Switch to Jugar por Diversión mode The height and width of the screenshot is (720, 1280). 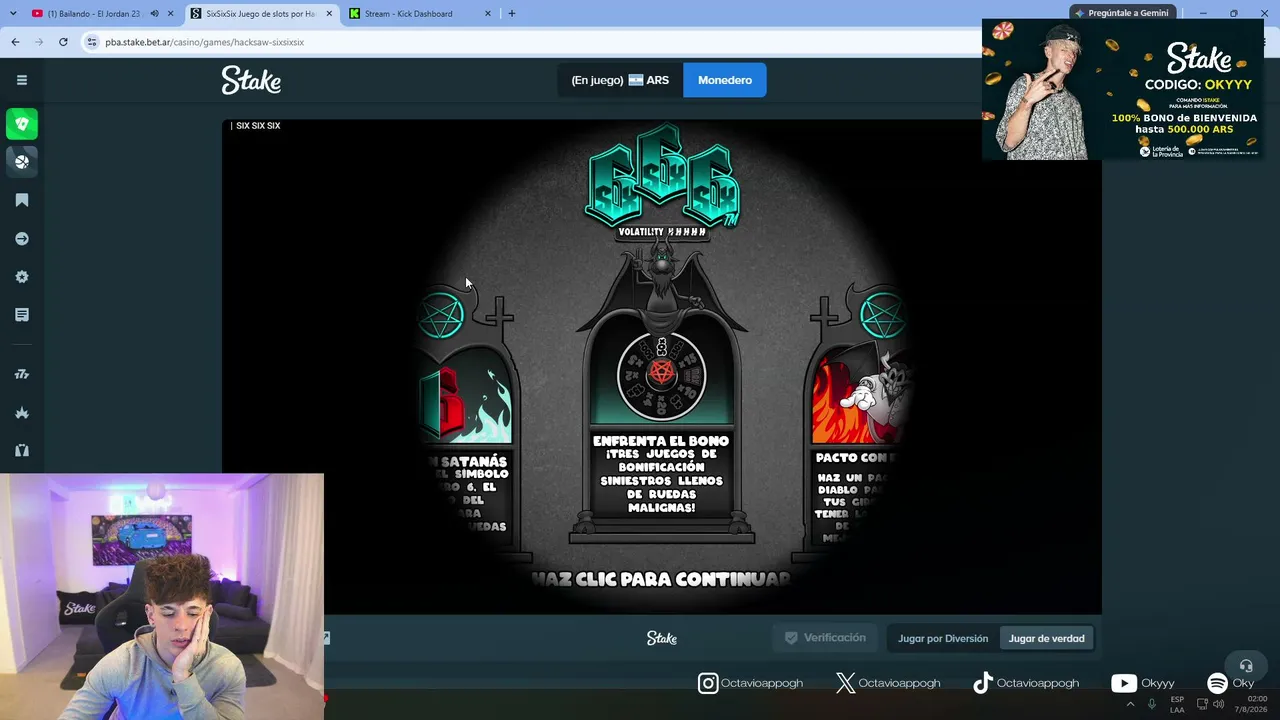(943, 638)
